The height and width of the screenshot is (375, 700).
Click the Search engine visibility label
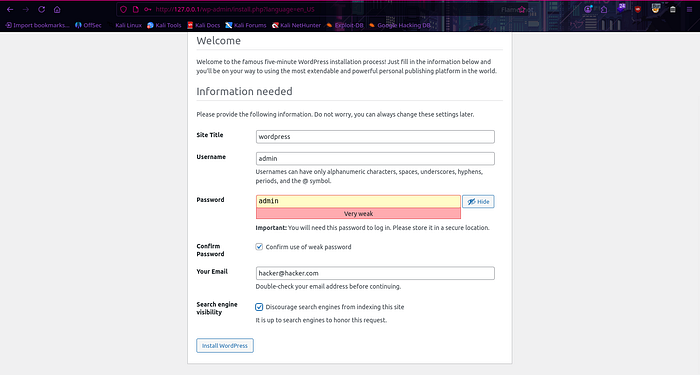coord(217,308)
